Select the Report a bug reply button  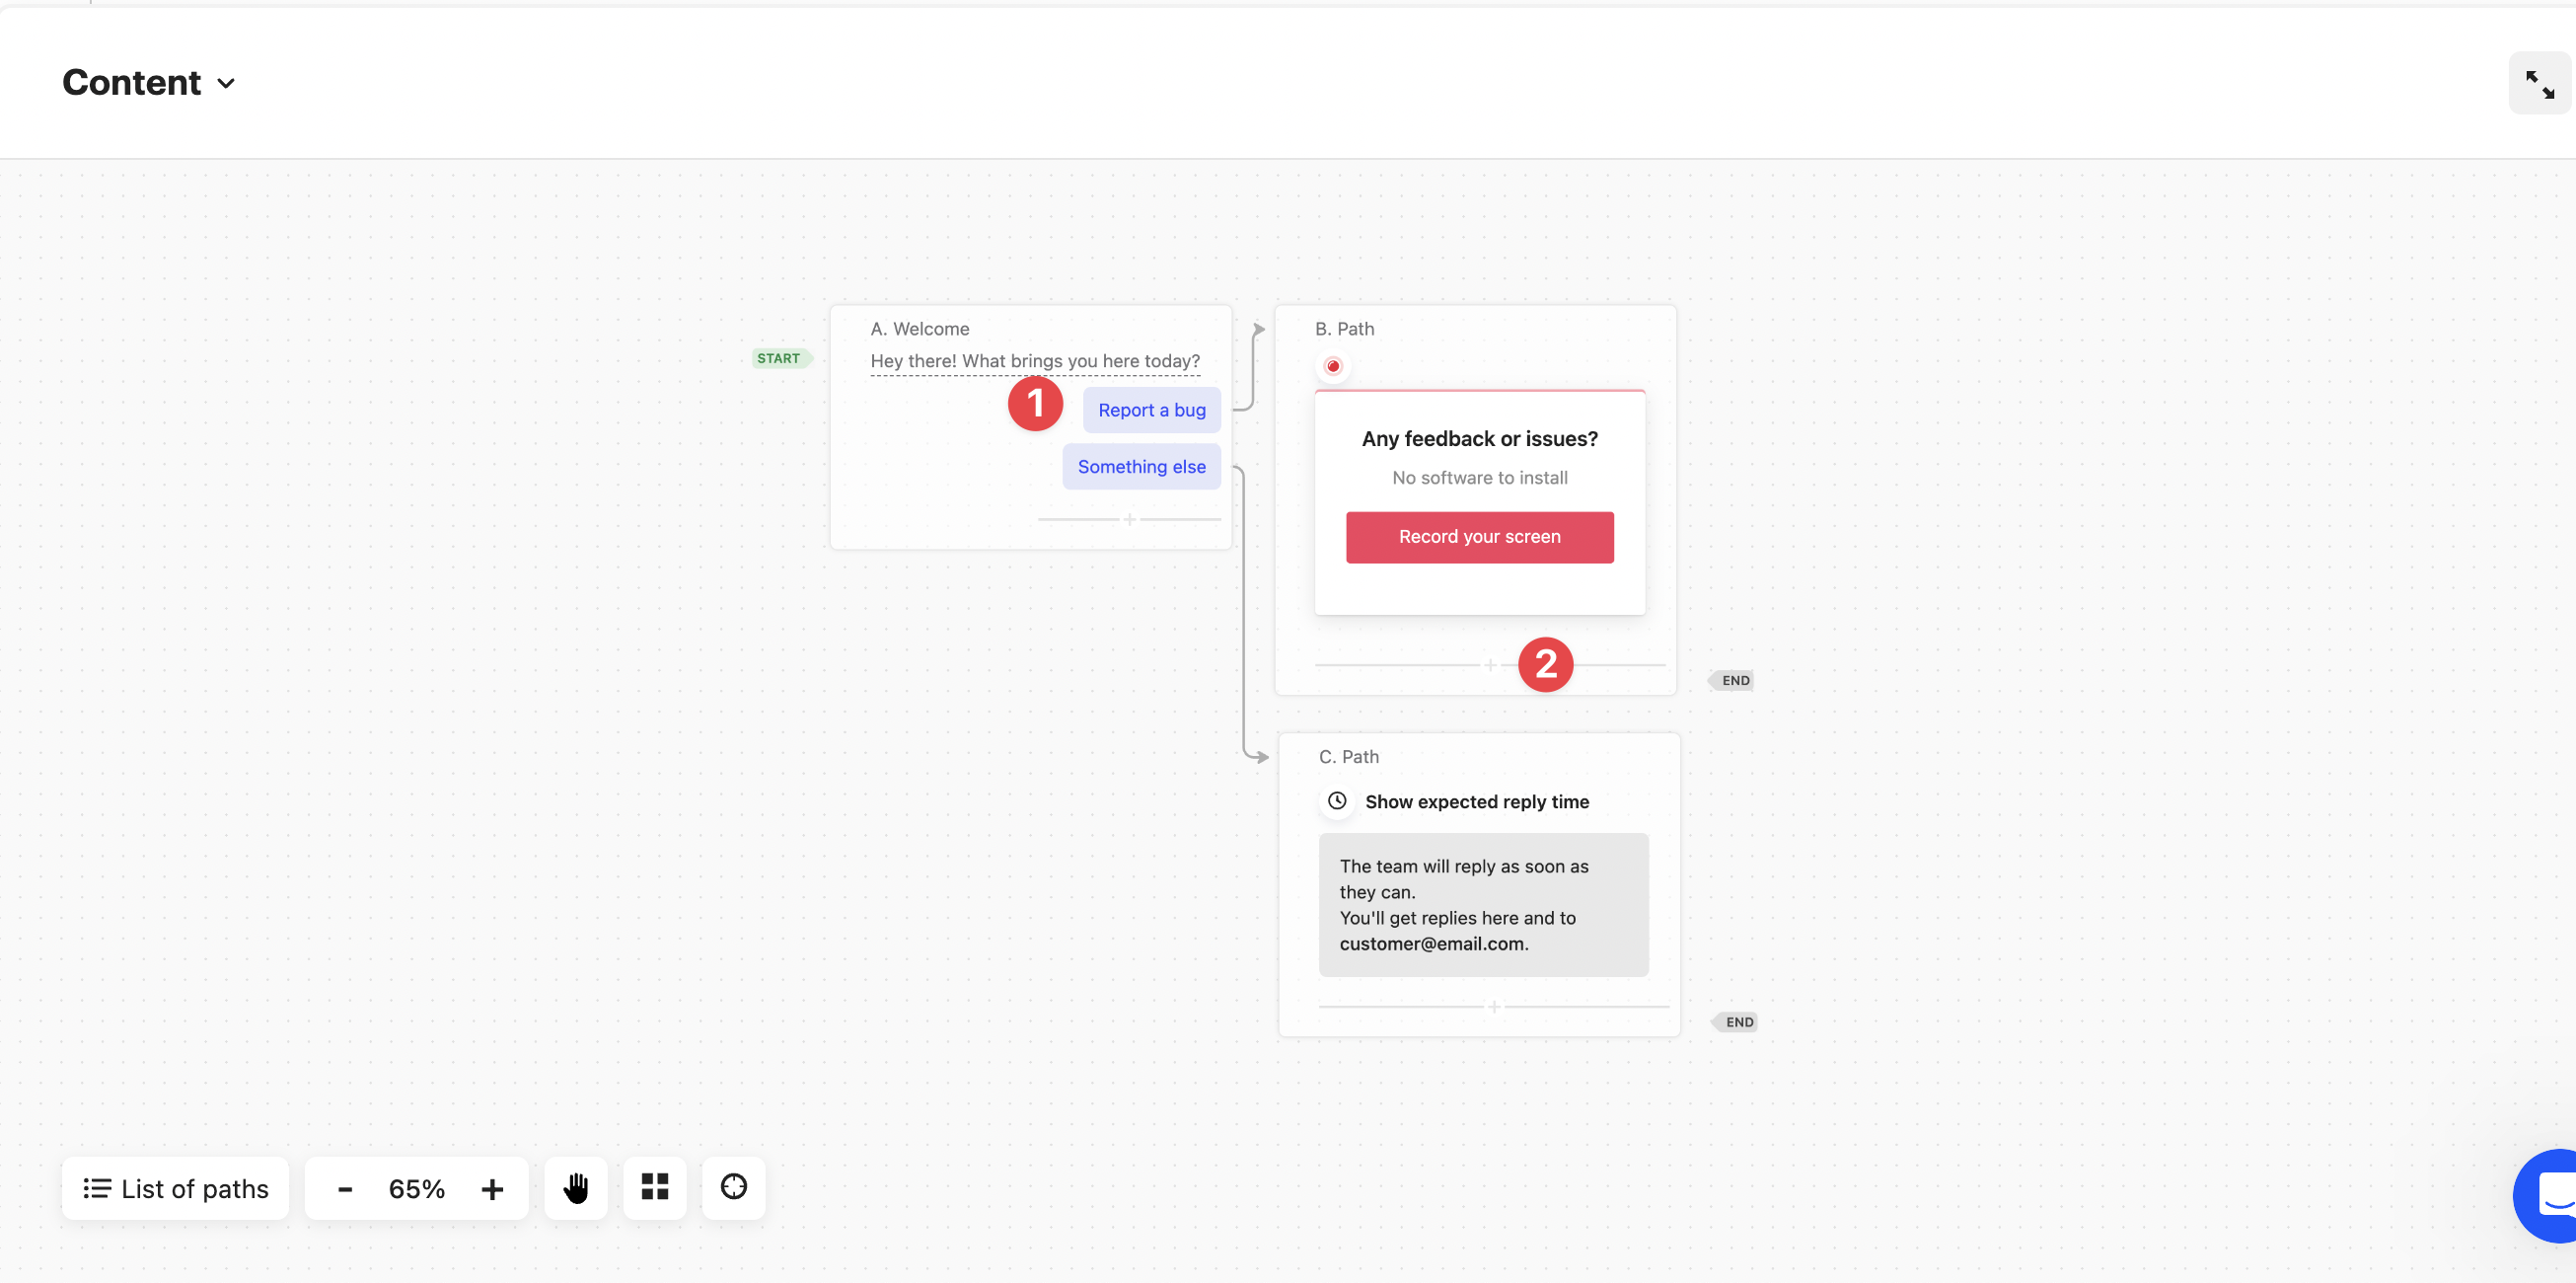pyautogui.click(x=1151, y=410)
